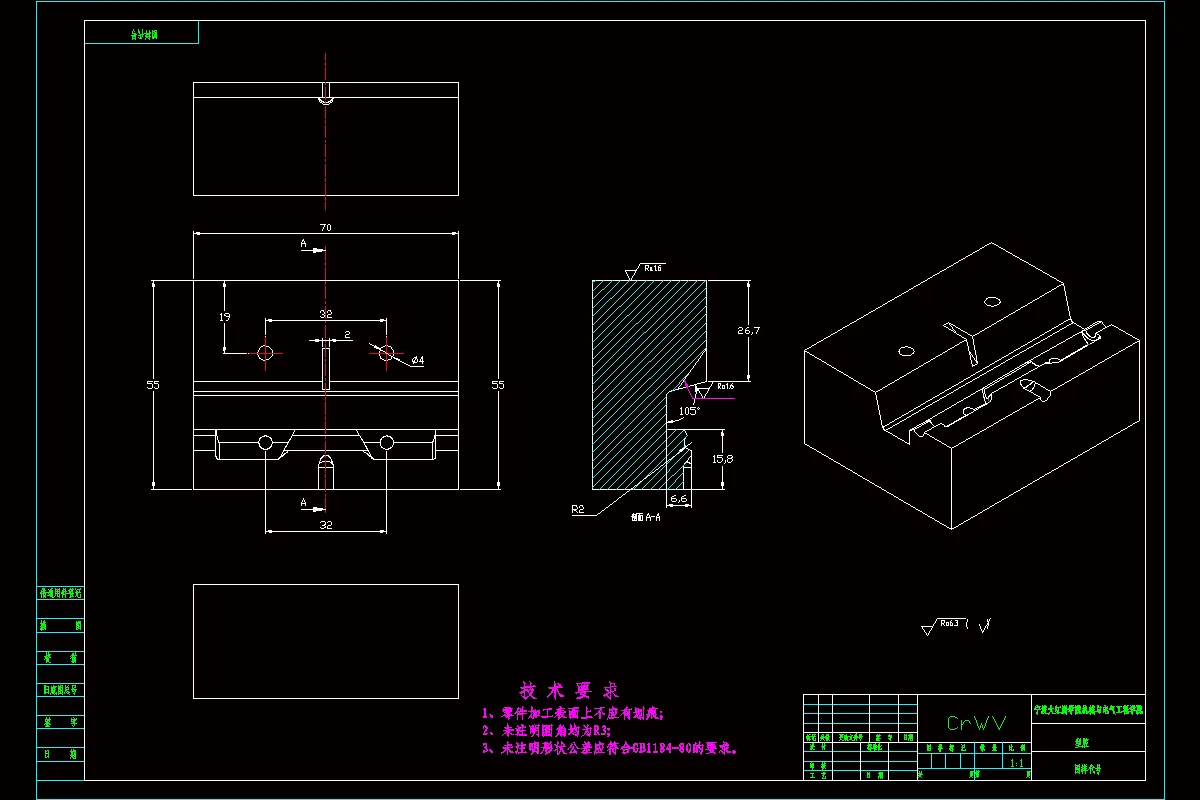Click the isometric 3D view of the part

click(972, 385)
